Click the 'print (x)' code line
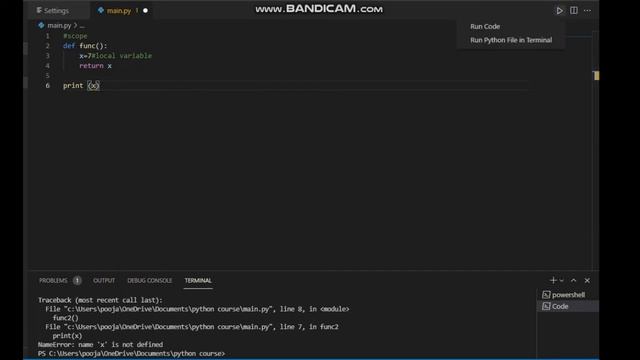640x360 pixels. coord(81,85)
